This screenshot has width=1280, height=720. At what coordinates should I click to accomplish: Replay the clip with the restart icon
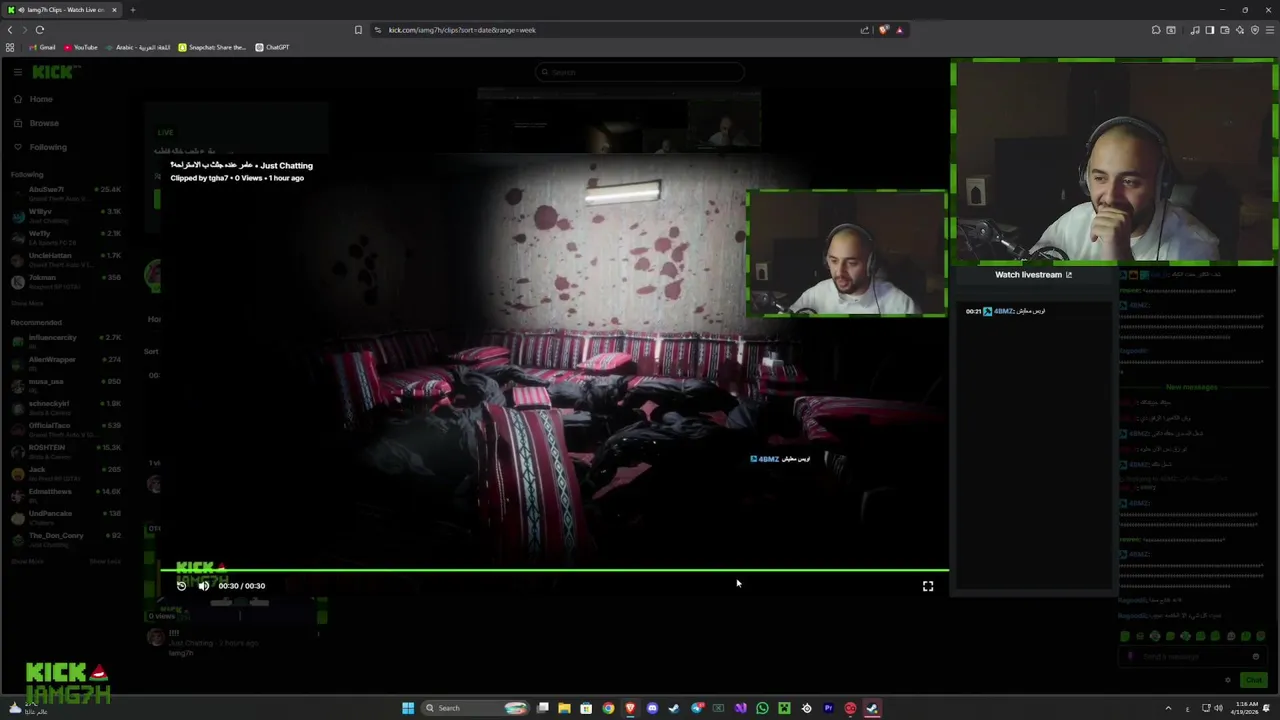click(181, 586)
